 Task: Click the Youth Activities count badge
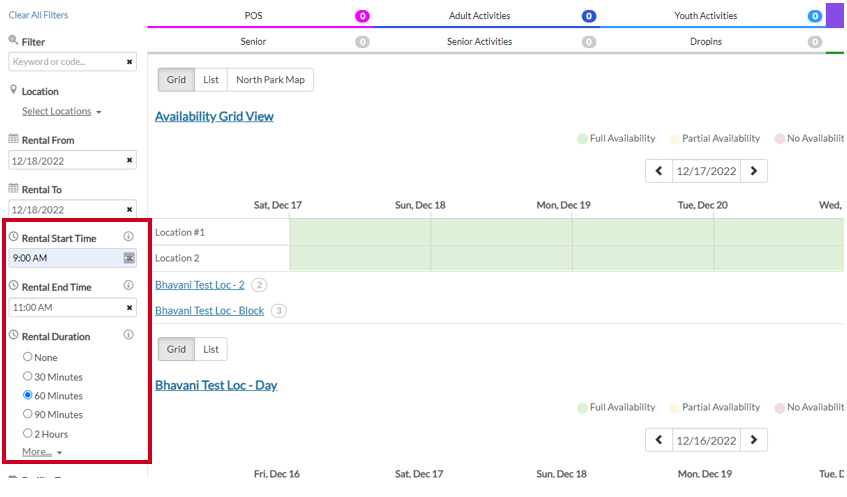click(x=815, y=16)
